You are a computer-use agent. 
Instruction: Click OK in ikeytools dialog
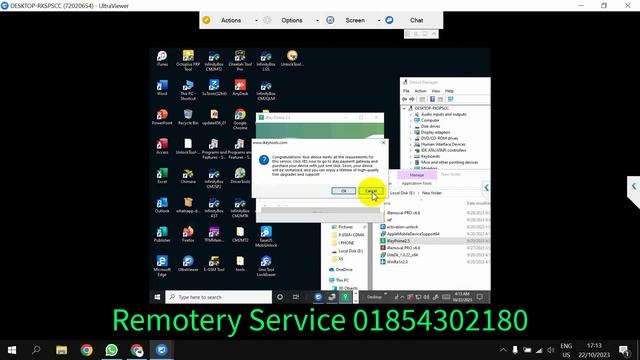pyautogui.click(x=343, y=191)
